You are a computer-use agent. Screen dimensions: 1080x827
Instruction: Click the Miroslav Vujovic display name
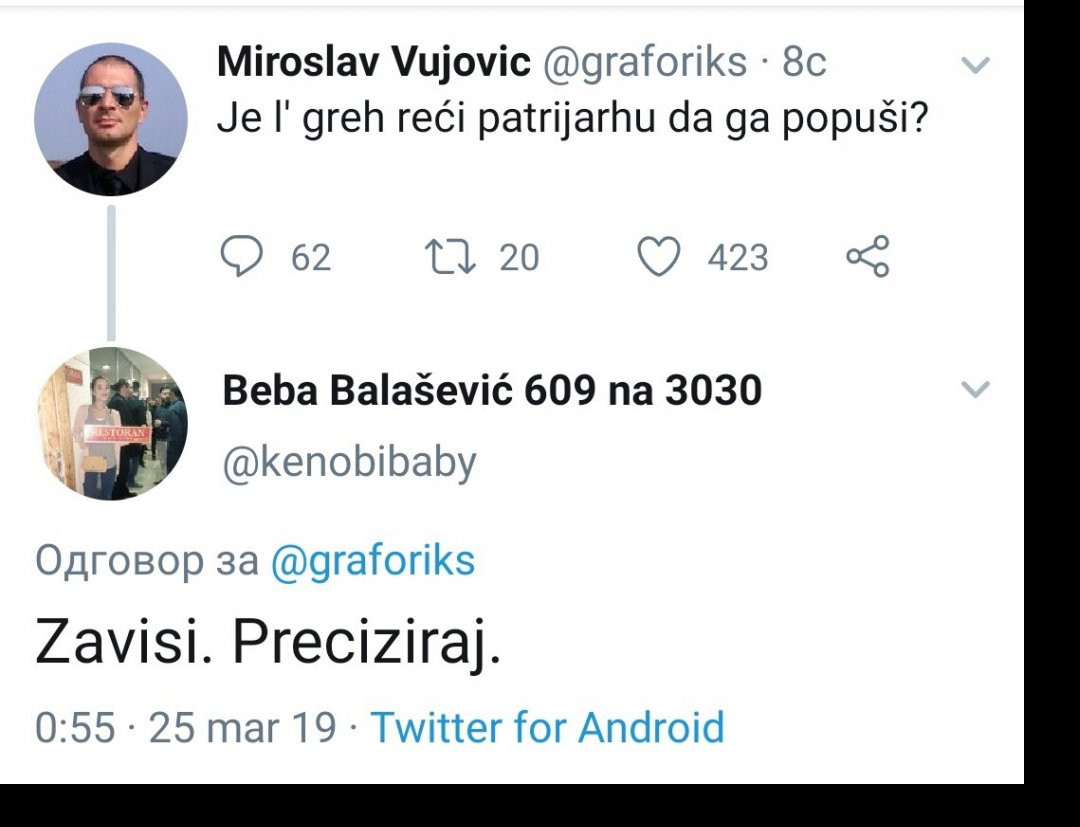tap(374, 63)
